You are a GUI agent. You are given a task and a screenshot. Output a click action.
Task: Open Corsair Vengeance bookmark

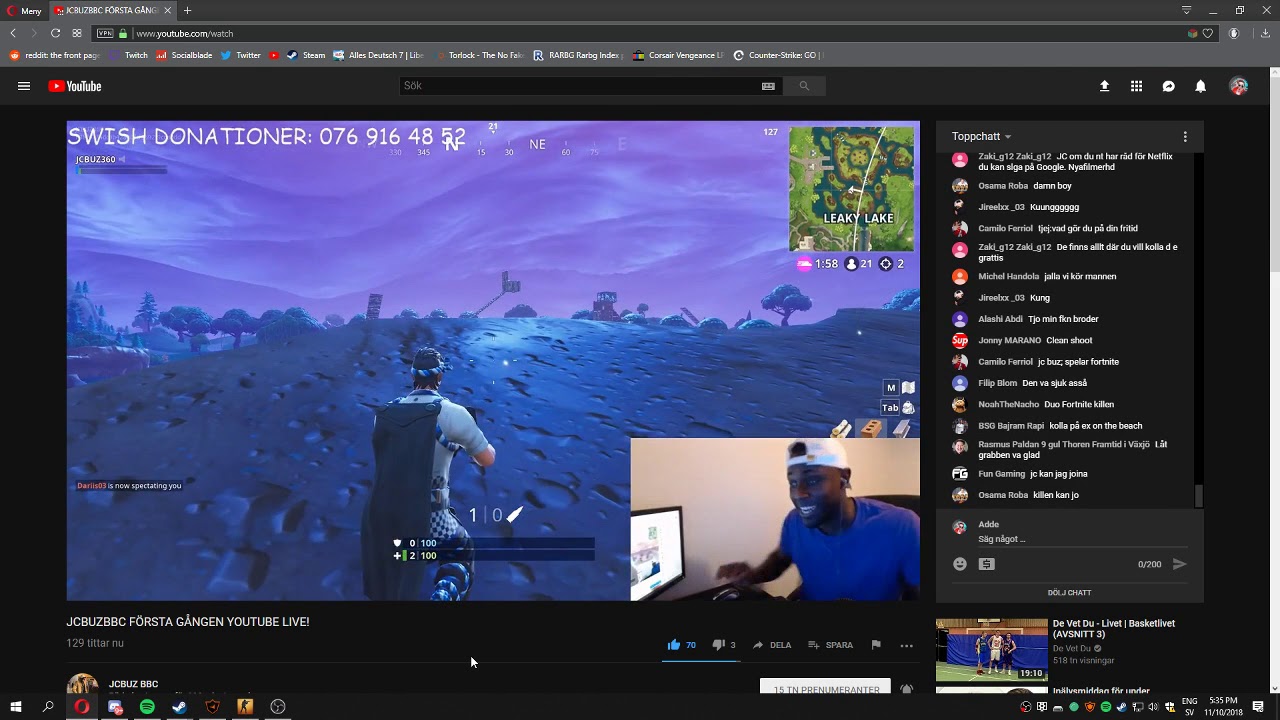coord(678,56)
